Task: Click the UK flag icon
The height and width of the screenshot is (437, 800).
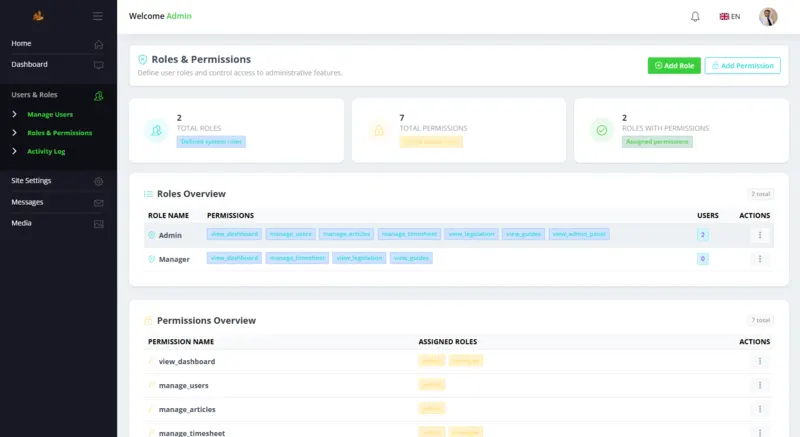Action: click(724, 17)
